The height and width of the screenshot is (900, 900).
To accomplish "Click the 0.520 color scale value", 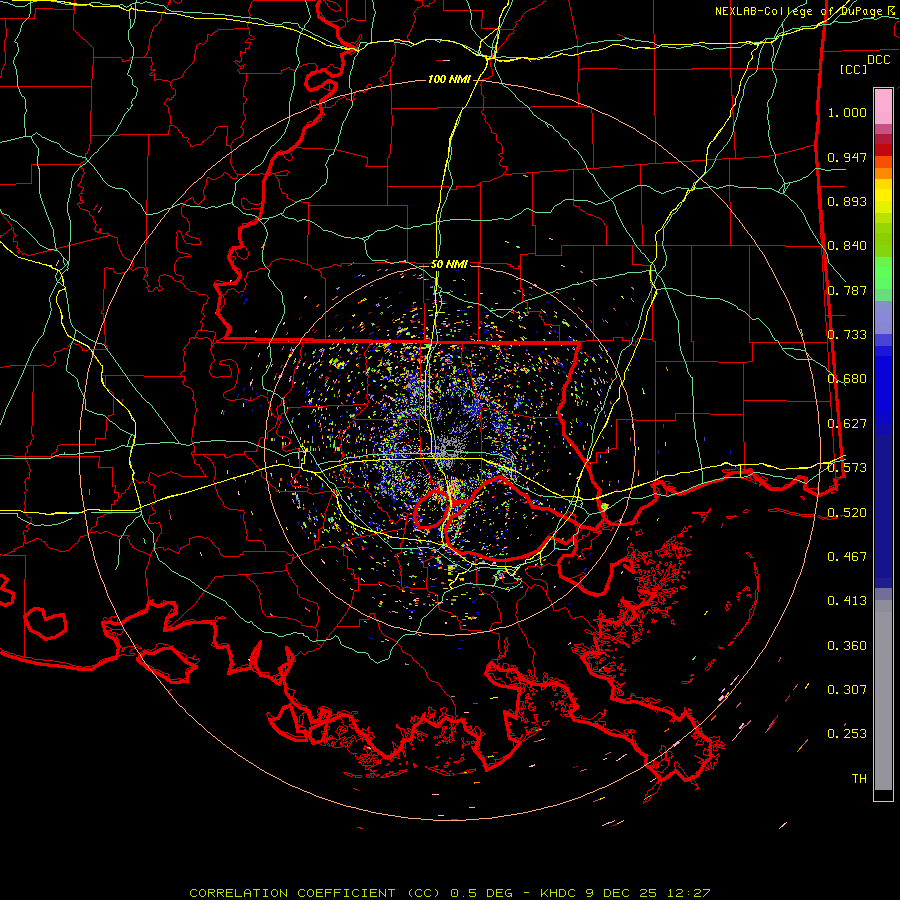I will (x=847, y=512).
